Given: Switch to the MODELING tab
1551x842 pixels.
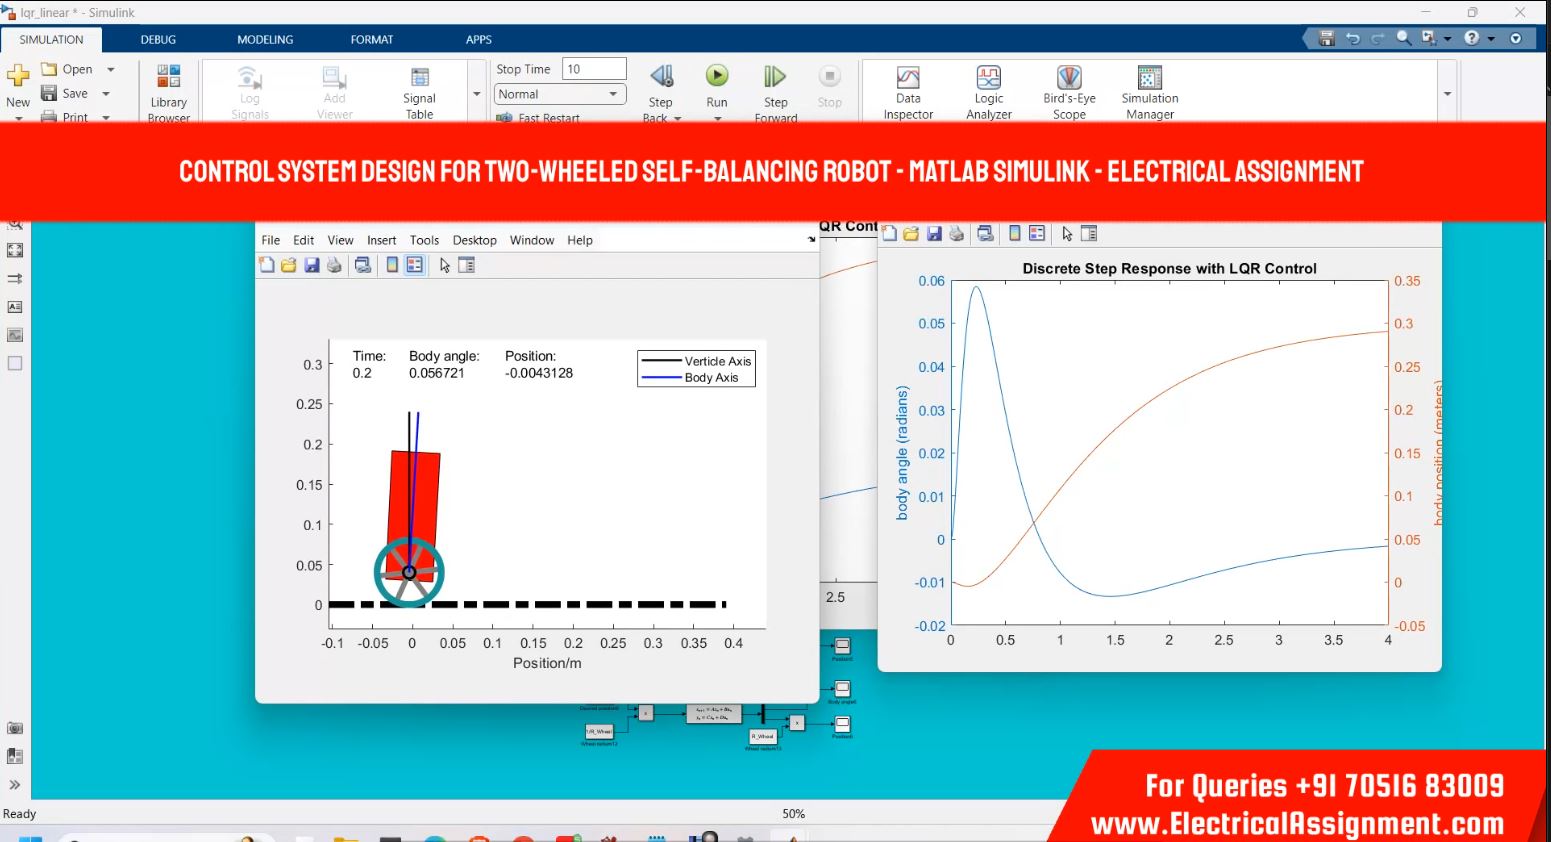Looking at the screenshot, I should 265,40.
